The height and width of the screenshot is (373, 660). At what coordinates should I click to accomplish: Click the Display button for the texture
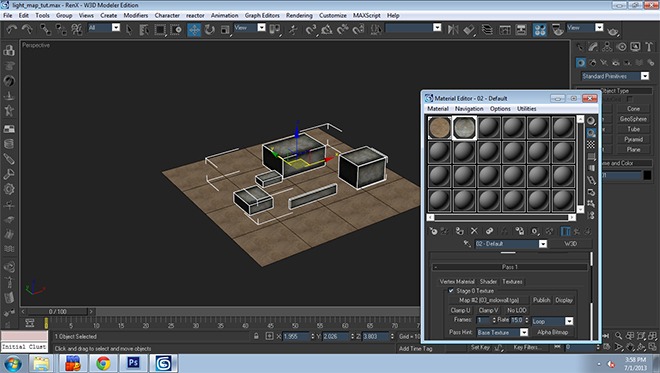[564, 300]
